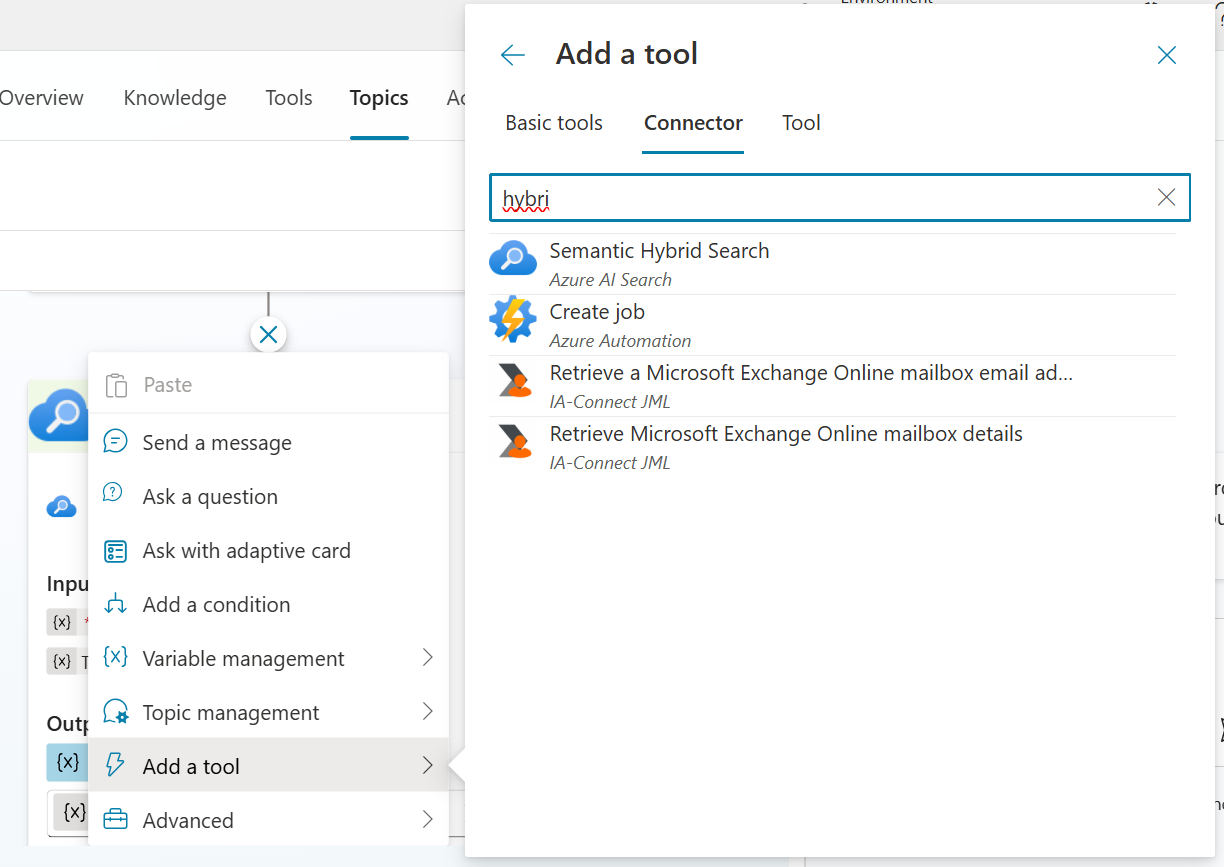Click the adaptive card icon
The height and width of the screenshot is (867, 1224).
(x=116, y=551)
